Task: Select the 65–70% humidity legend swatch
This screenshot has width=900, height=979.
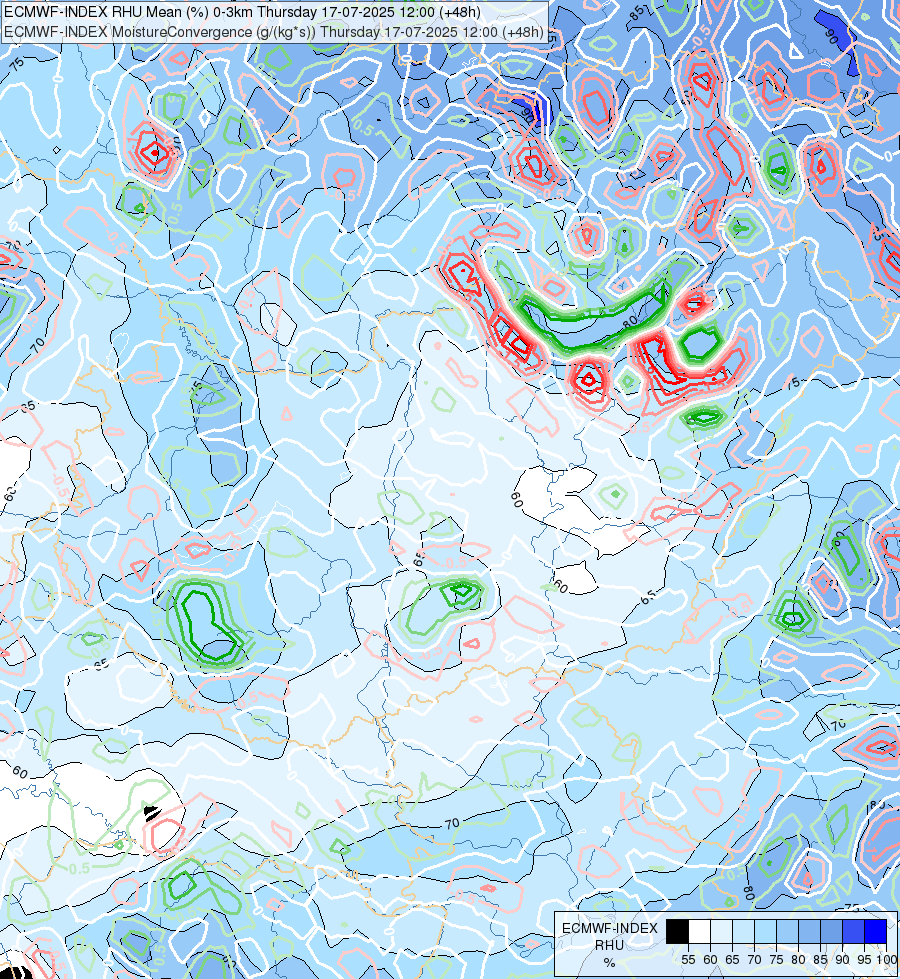Action: (x=743, y=931)
